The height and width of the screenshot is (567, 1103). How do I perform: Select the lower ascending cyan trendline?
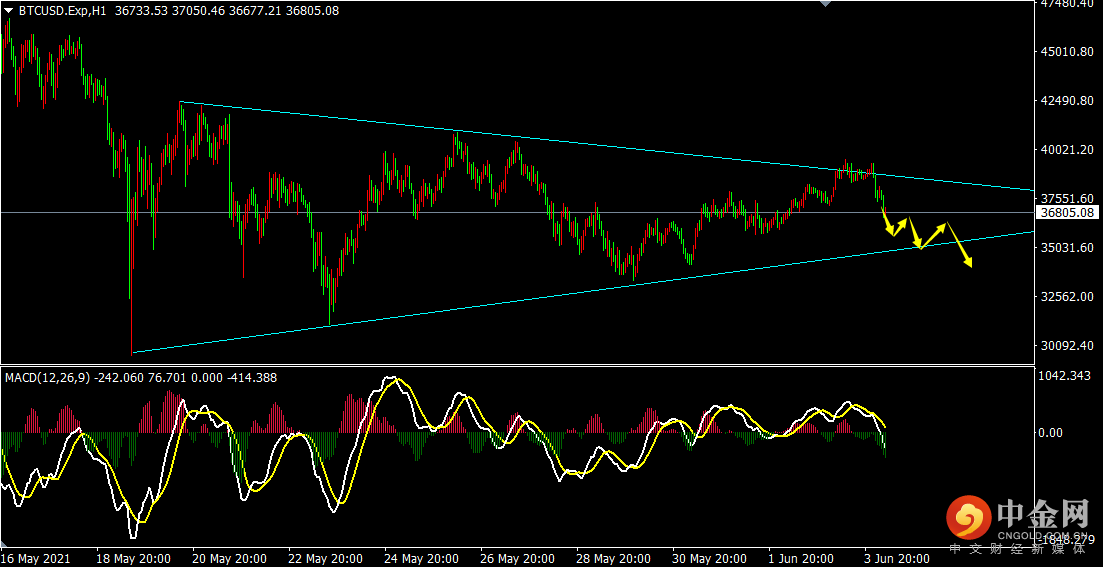tap(584, 291)
